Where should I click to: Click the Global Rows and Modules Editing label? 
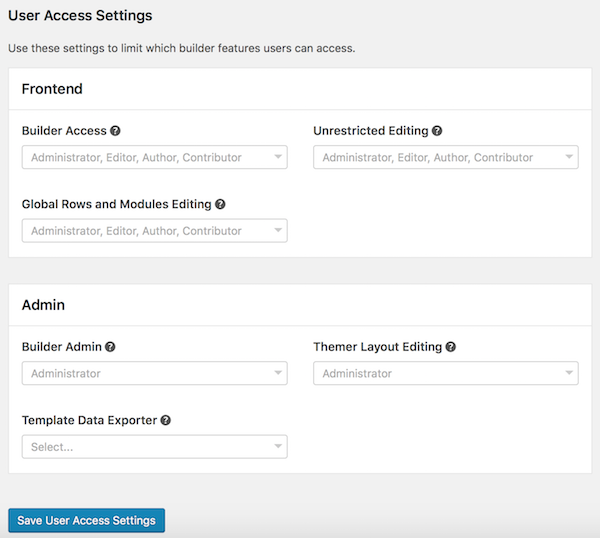coord(117,204)
